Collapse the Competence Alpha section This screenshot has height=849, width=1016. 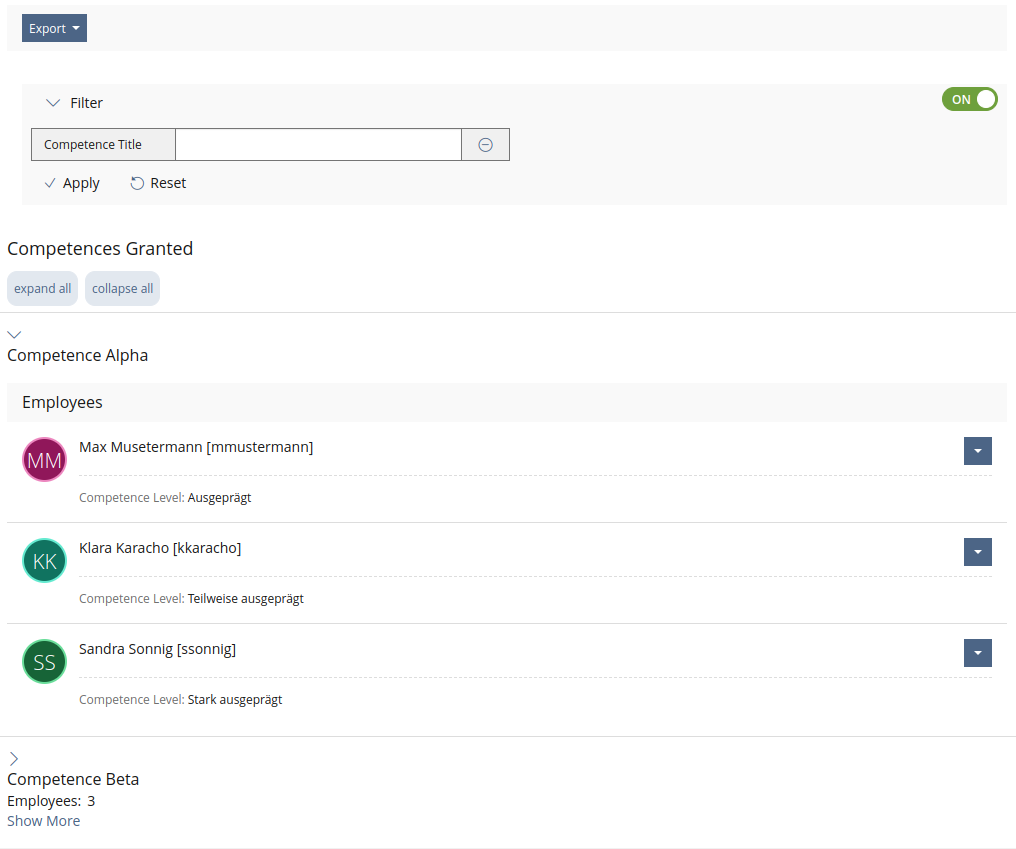(14, 334)
